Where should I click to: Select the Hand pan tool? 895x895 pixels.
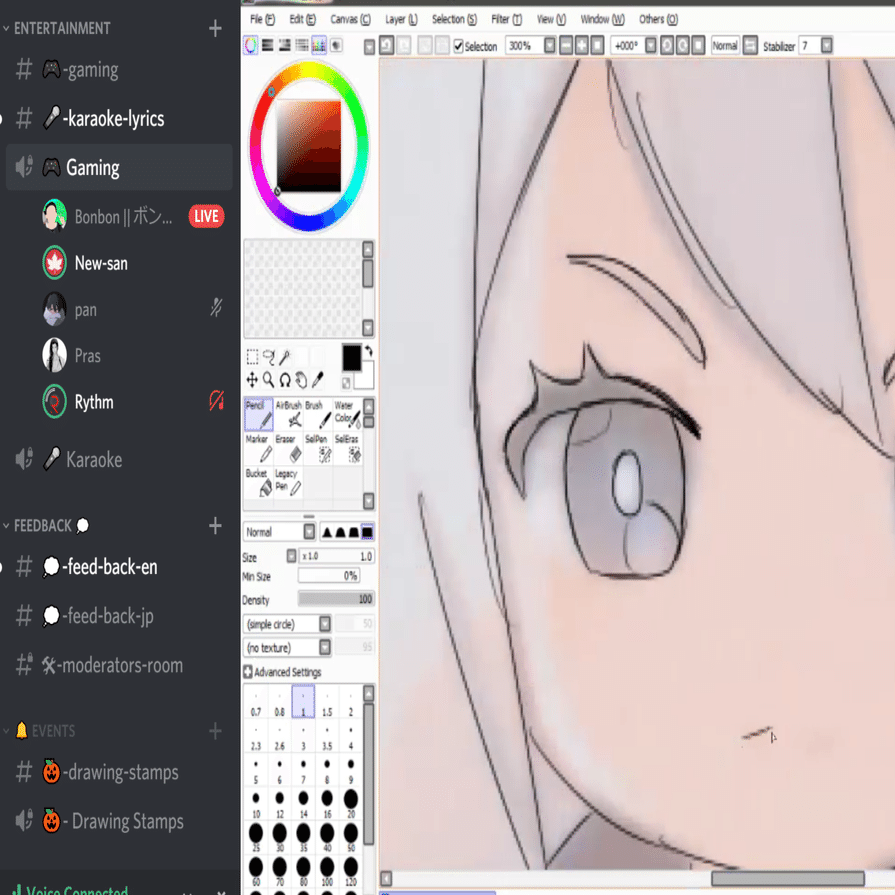[x=301, y=380]
